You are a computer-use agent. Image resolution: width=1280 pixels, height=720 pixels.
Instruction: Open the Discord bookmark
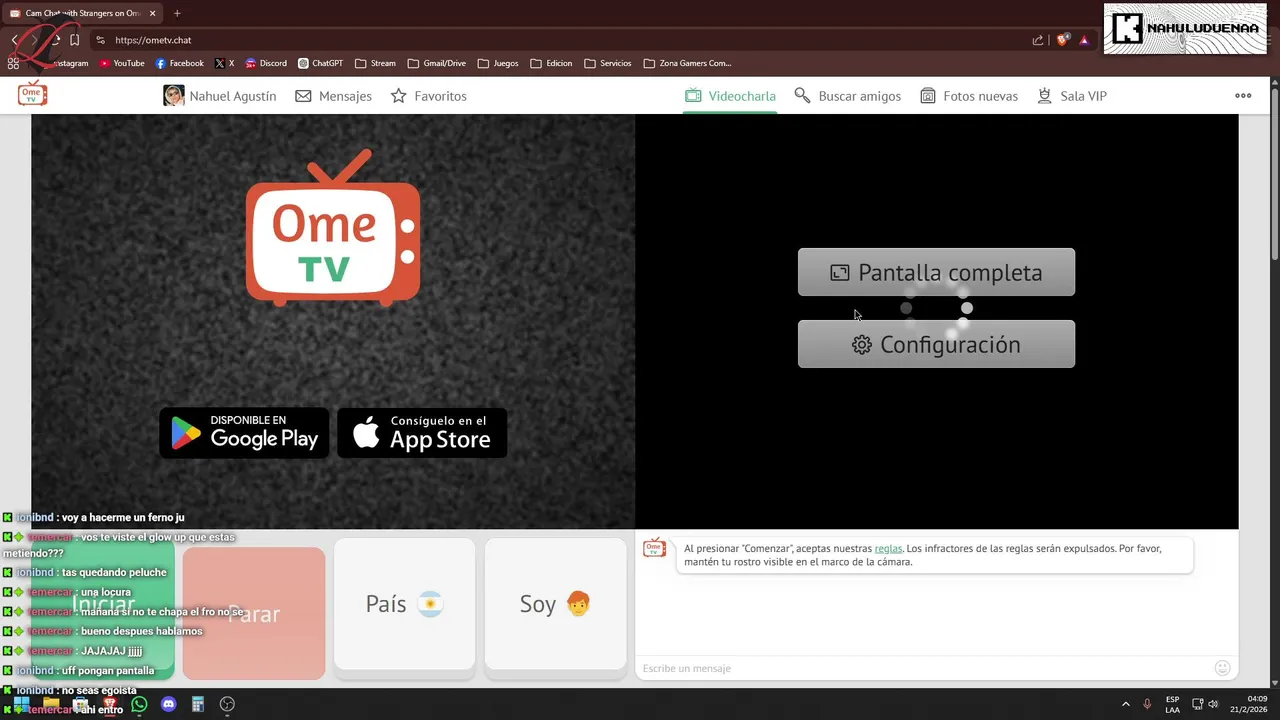[x=265, y=63]
